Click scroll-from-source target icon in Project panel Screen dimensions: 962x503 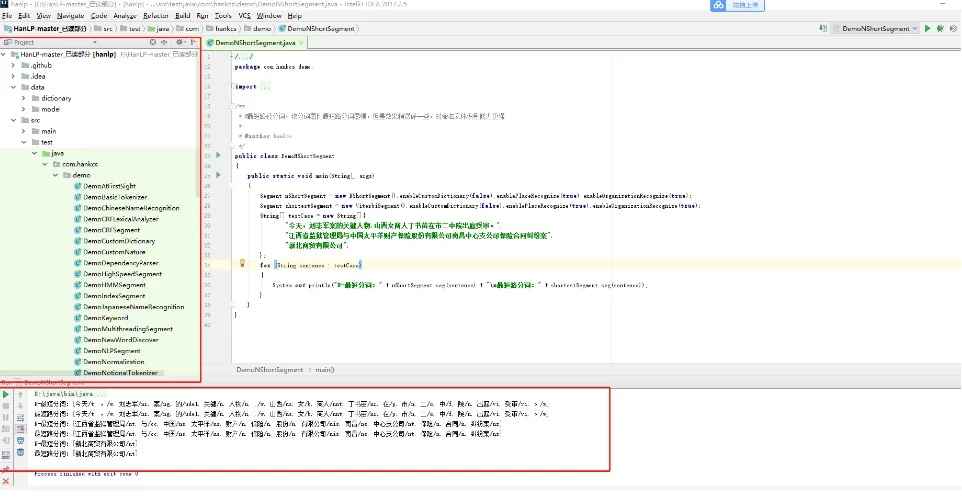pyautogui.click(x=153, y=42)
